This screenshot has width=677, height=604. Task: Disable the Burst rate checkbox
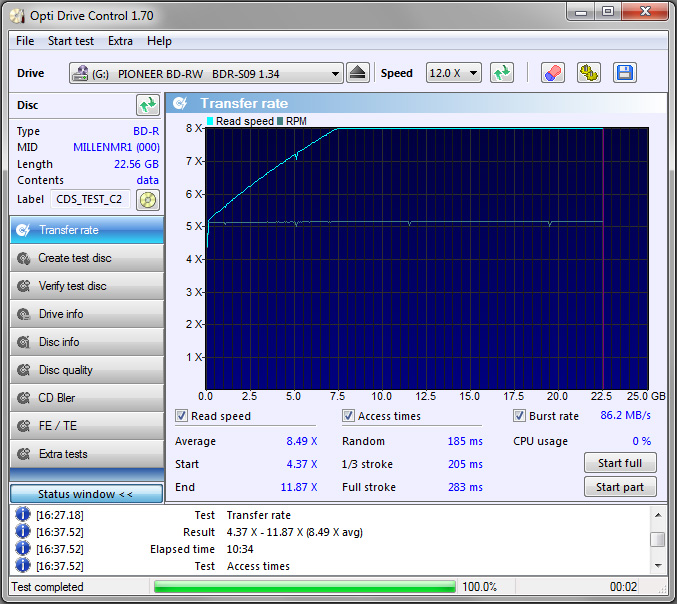point(520,416)
